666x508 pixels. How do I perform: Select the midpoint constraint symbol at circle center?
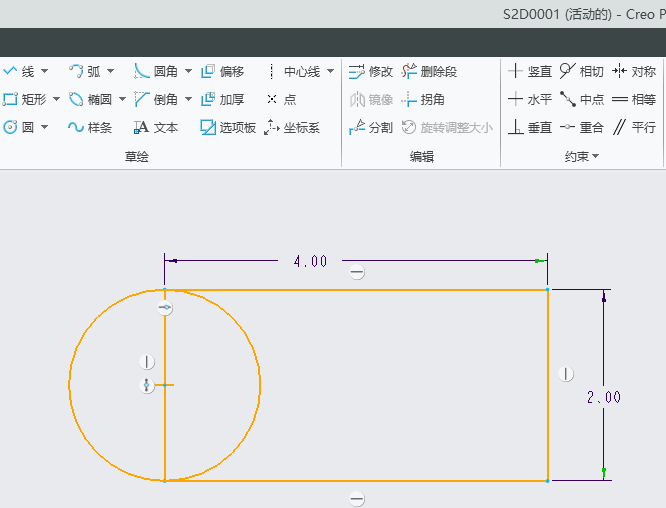point(147,385)
